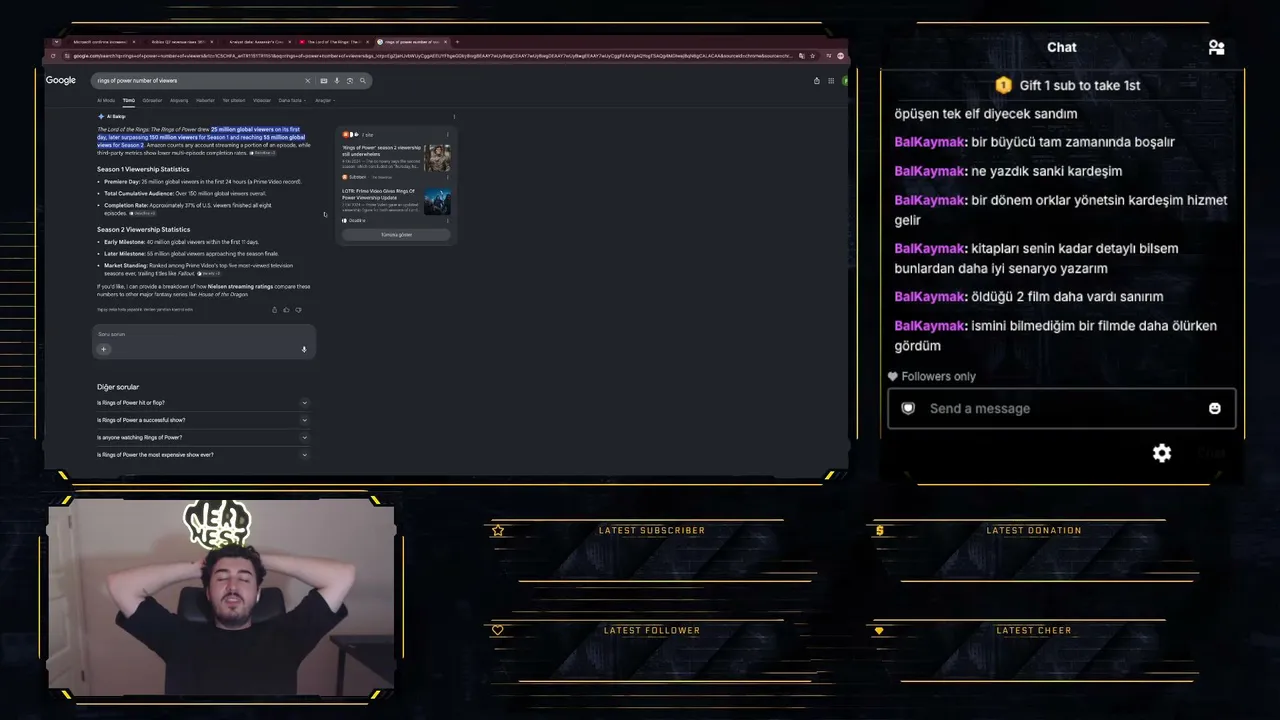Clear the Google search box text

coord(307,81)
